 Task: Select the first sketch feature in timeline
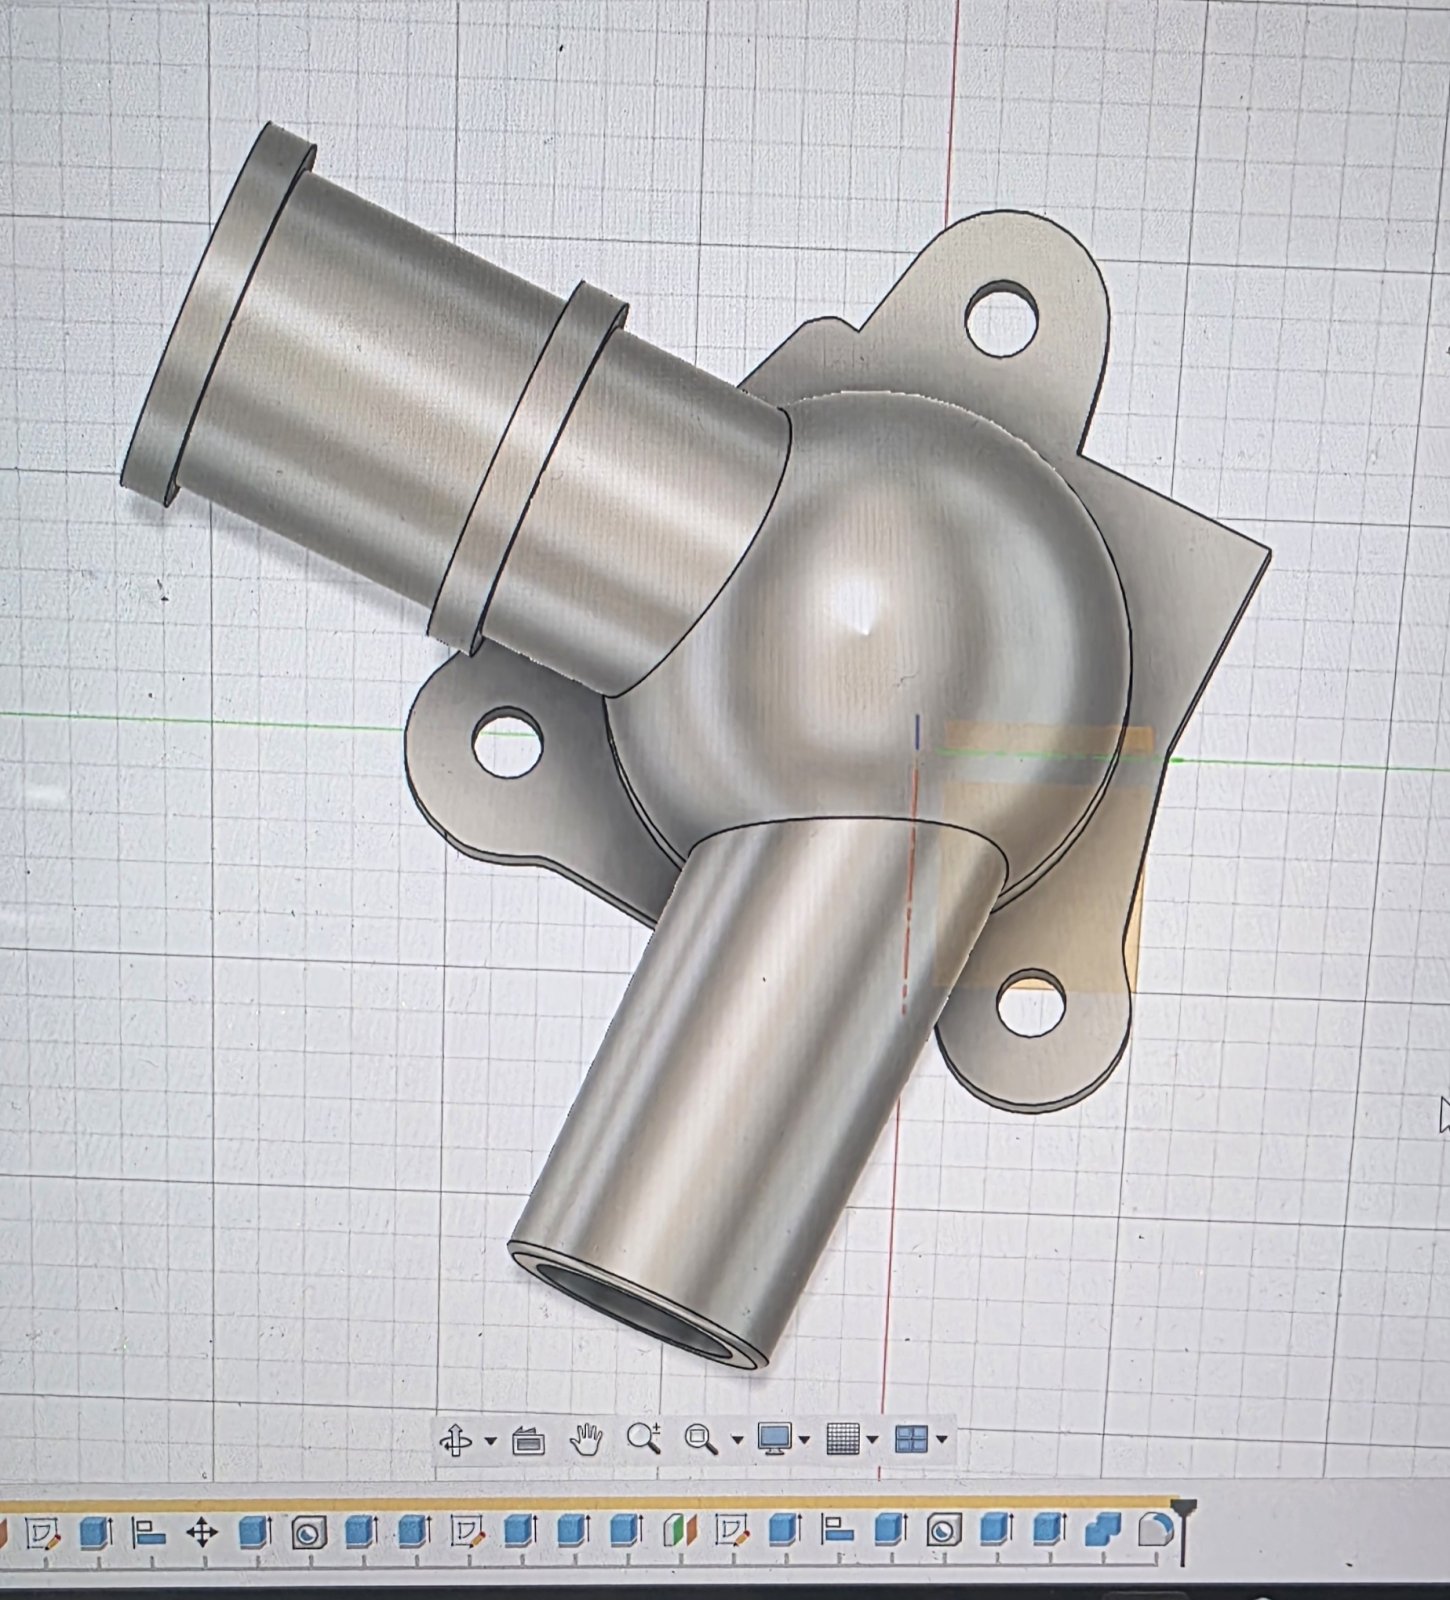coord(42,1532)
